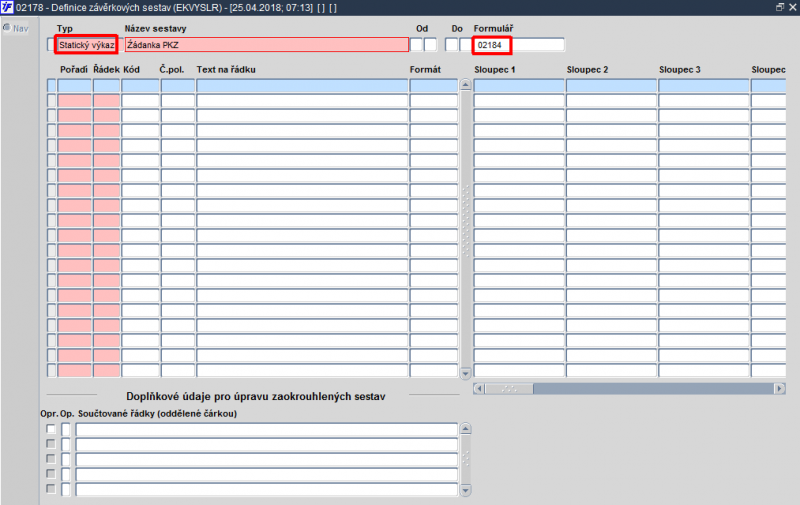
Task: Click the restore window icon
Action: pos(779,7)
